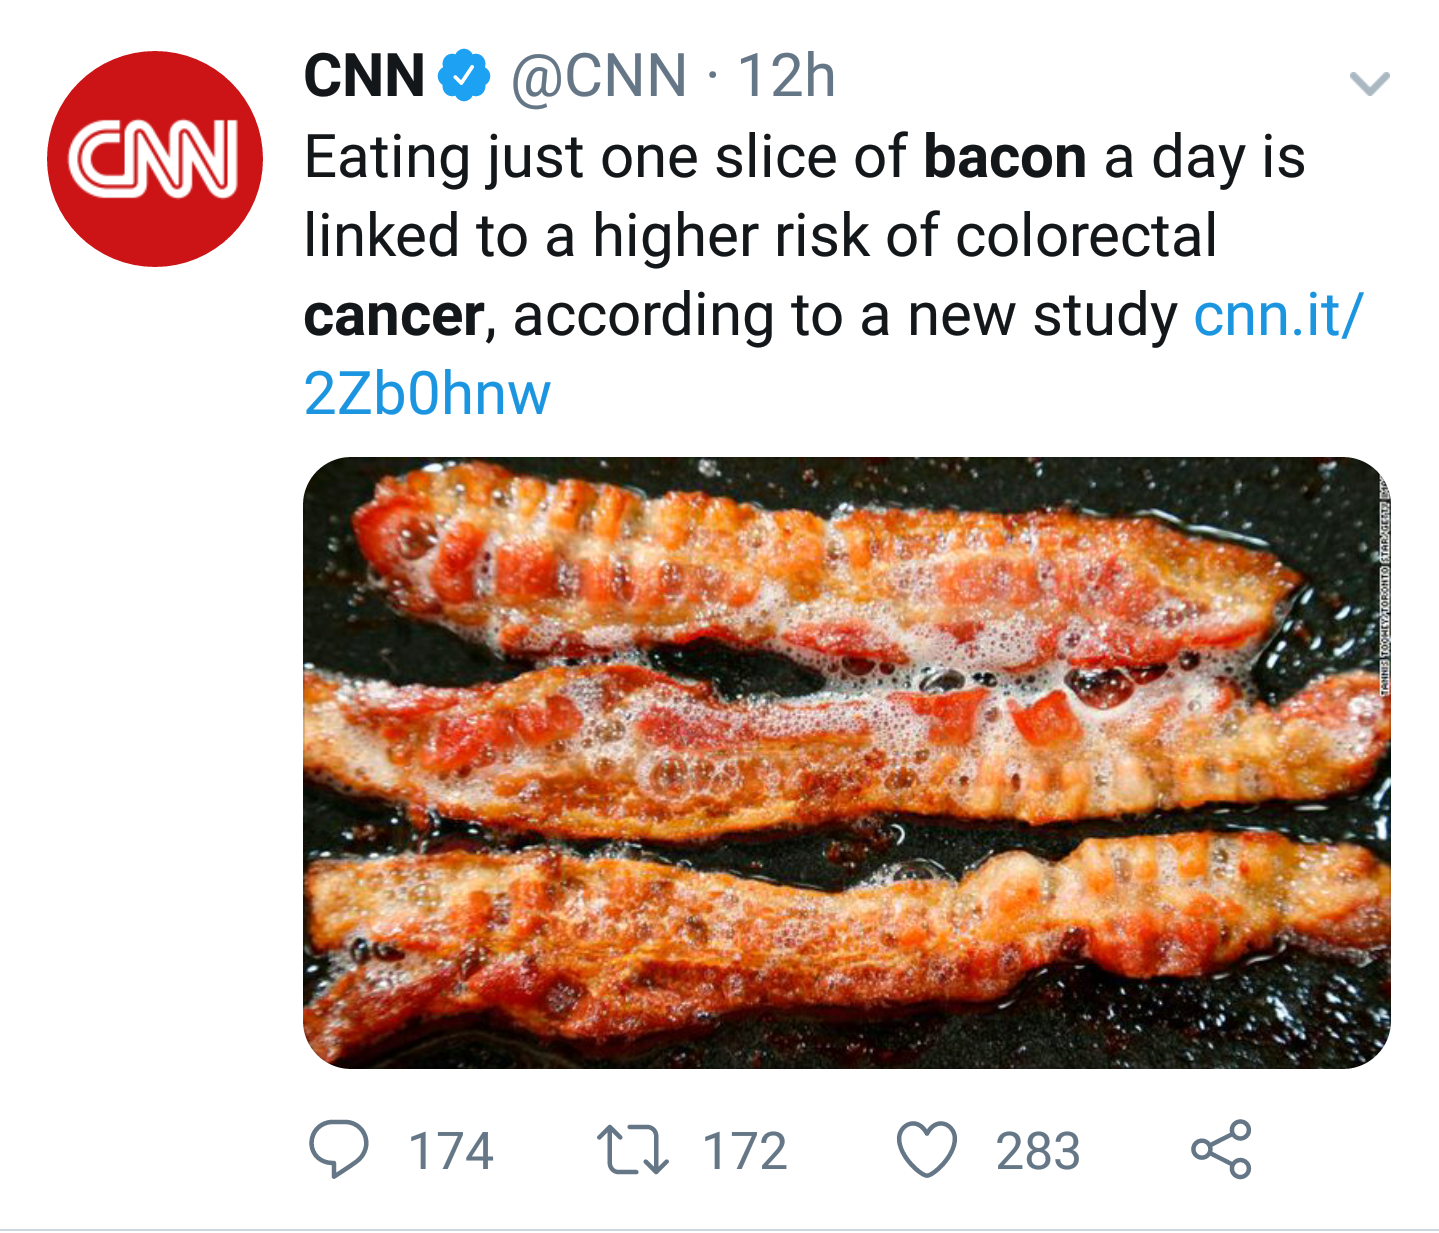The width and height of the screenshot is (1439, 1233).
Task: Click the 283 likes count
Action: pyautogui.click(x=1038, y=1150)
